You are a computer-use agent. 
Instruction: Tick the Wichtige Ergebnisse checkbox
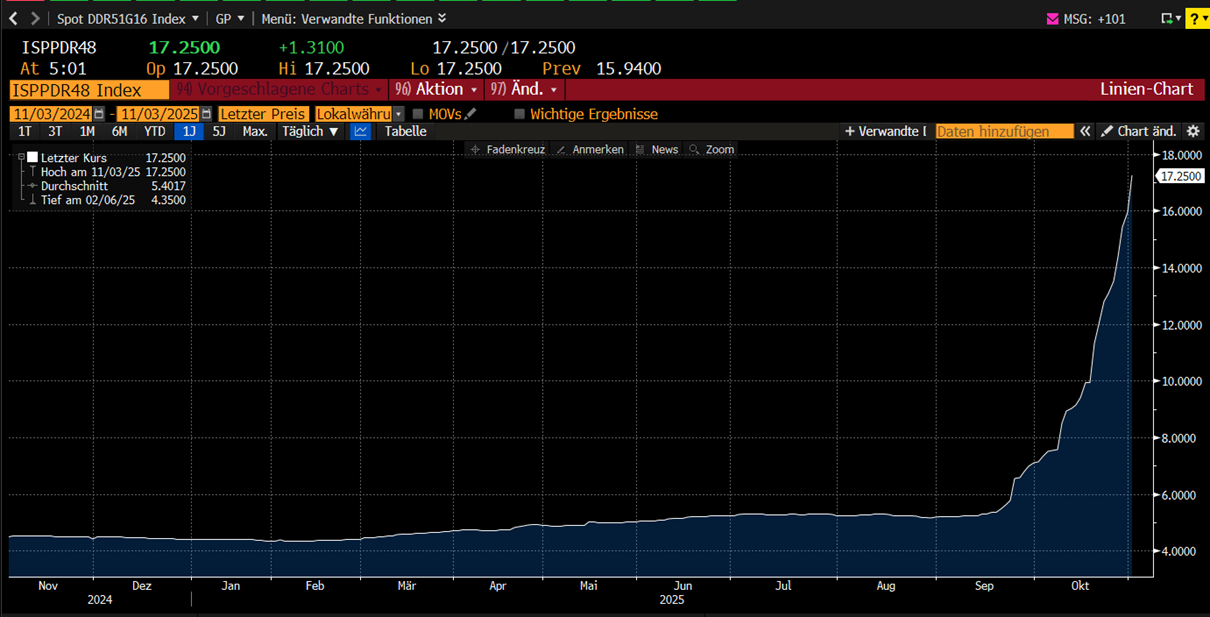tap(519, 114)
